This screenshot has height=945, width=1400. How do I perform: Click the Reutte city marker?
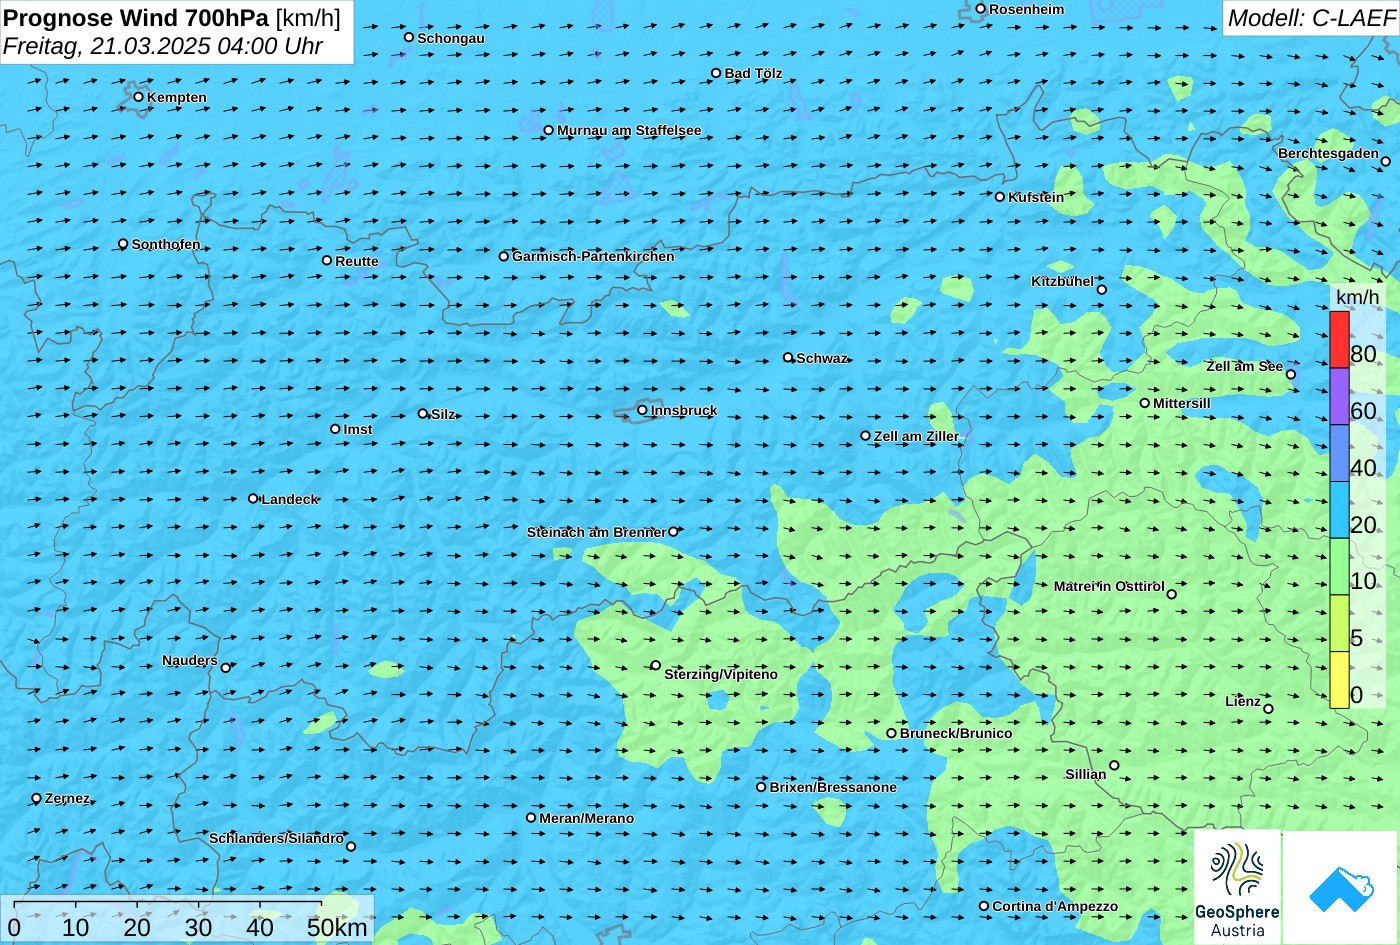tap(326, 260)
